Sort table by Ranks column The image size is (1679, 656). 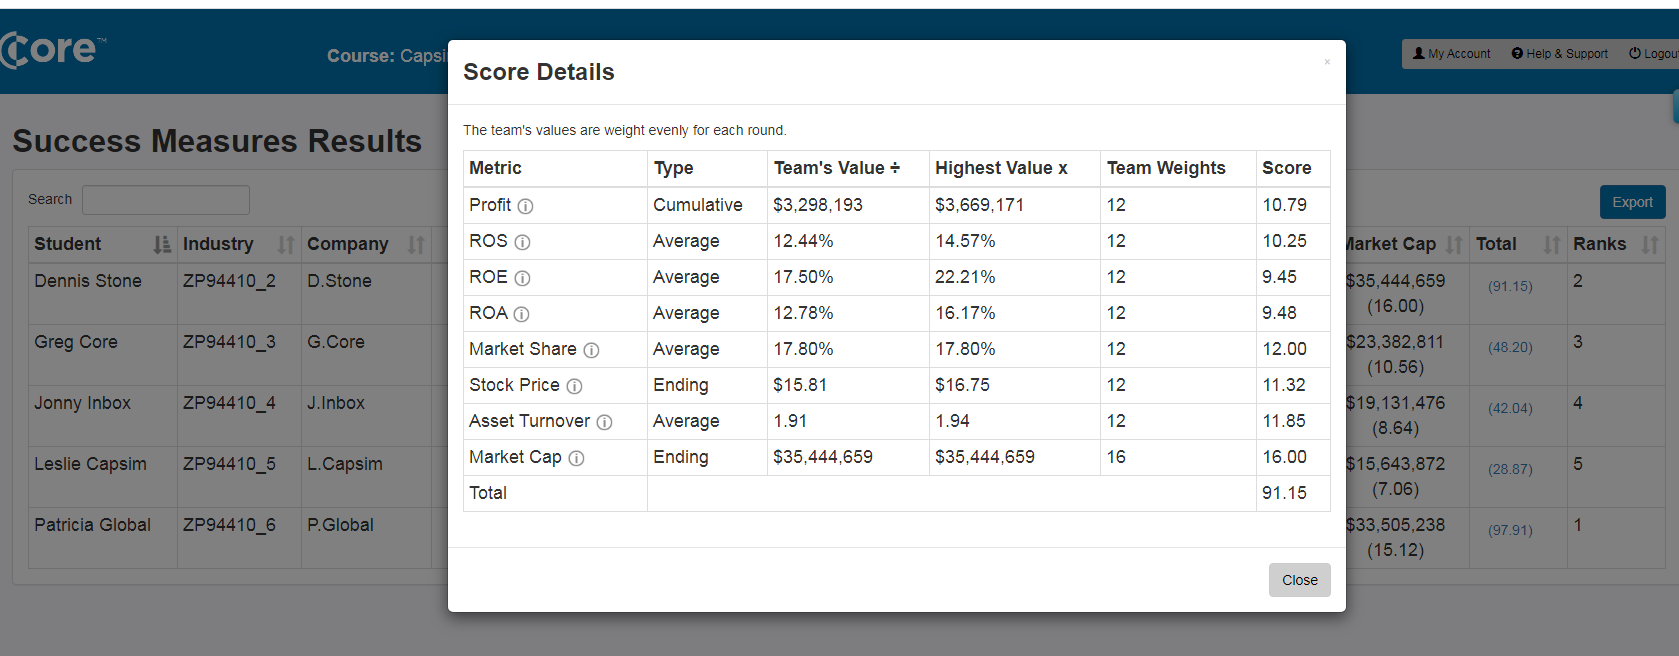pos(1650,244)
